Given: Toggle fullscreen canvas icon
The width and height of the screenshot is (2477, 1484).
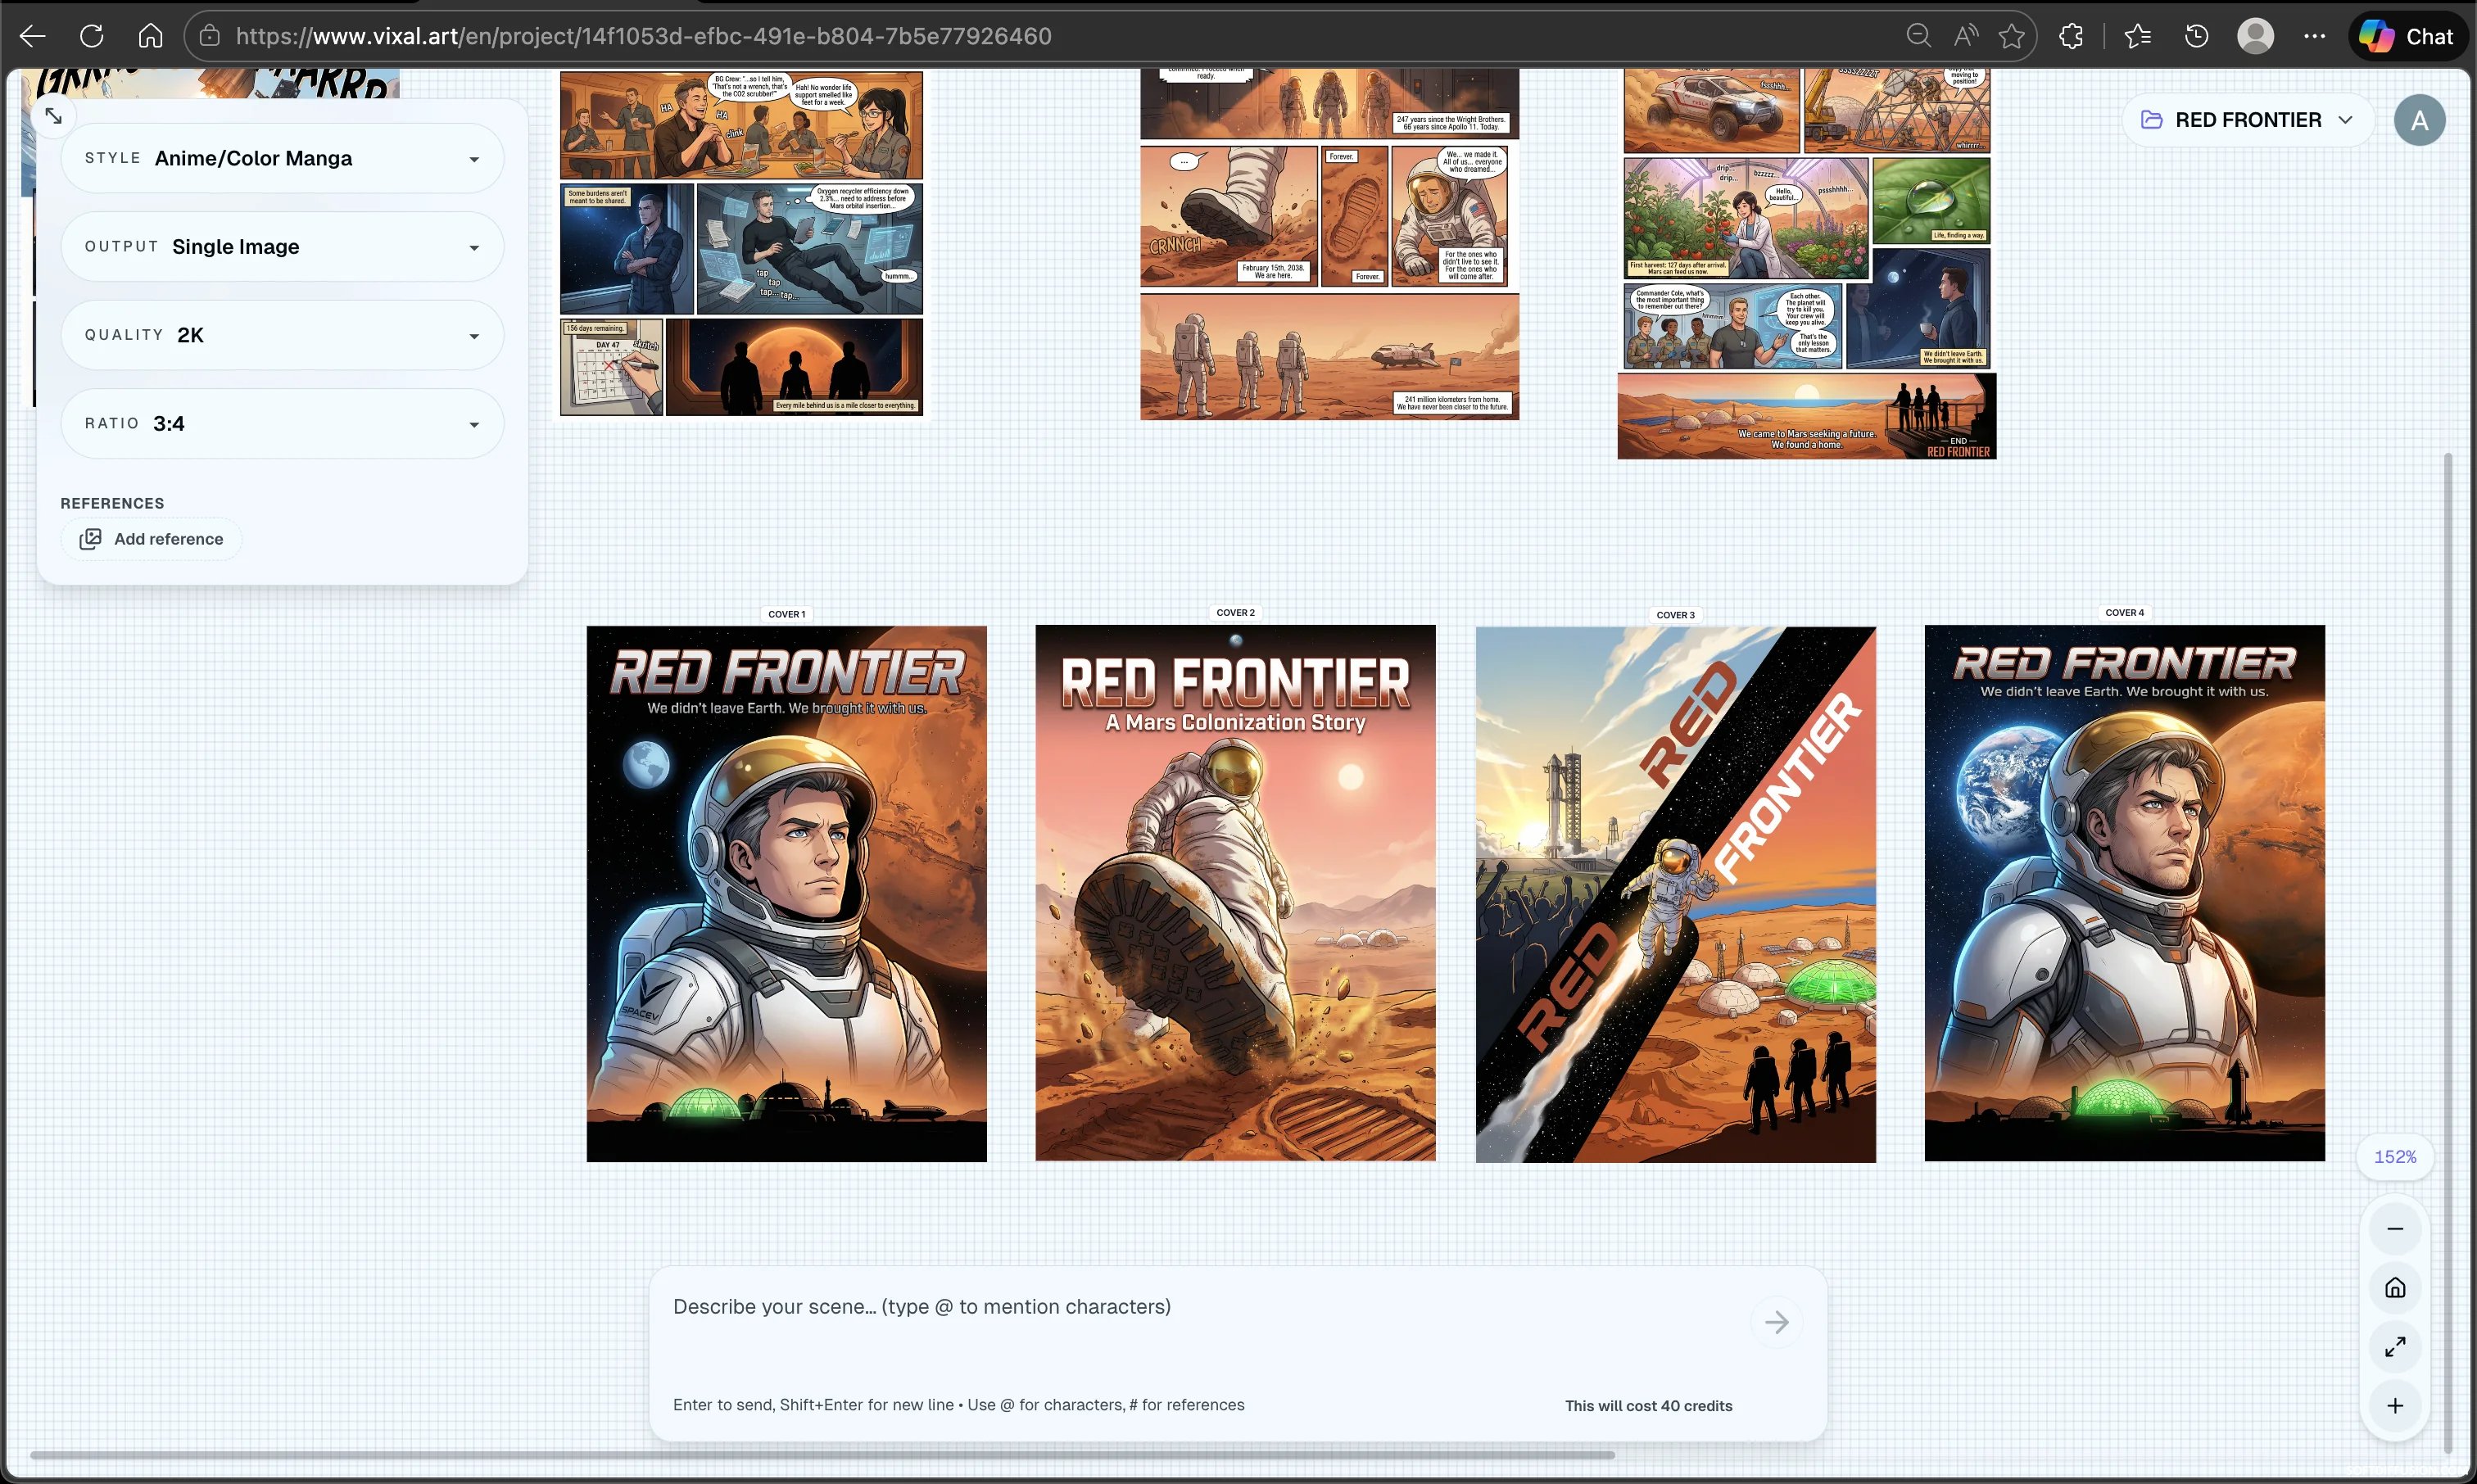Looking at the screenshot, I should (x=2395, y=1347).
